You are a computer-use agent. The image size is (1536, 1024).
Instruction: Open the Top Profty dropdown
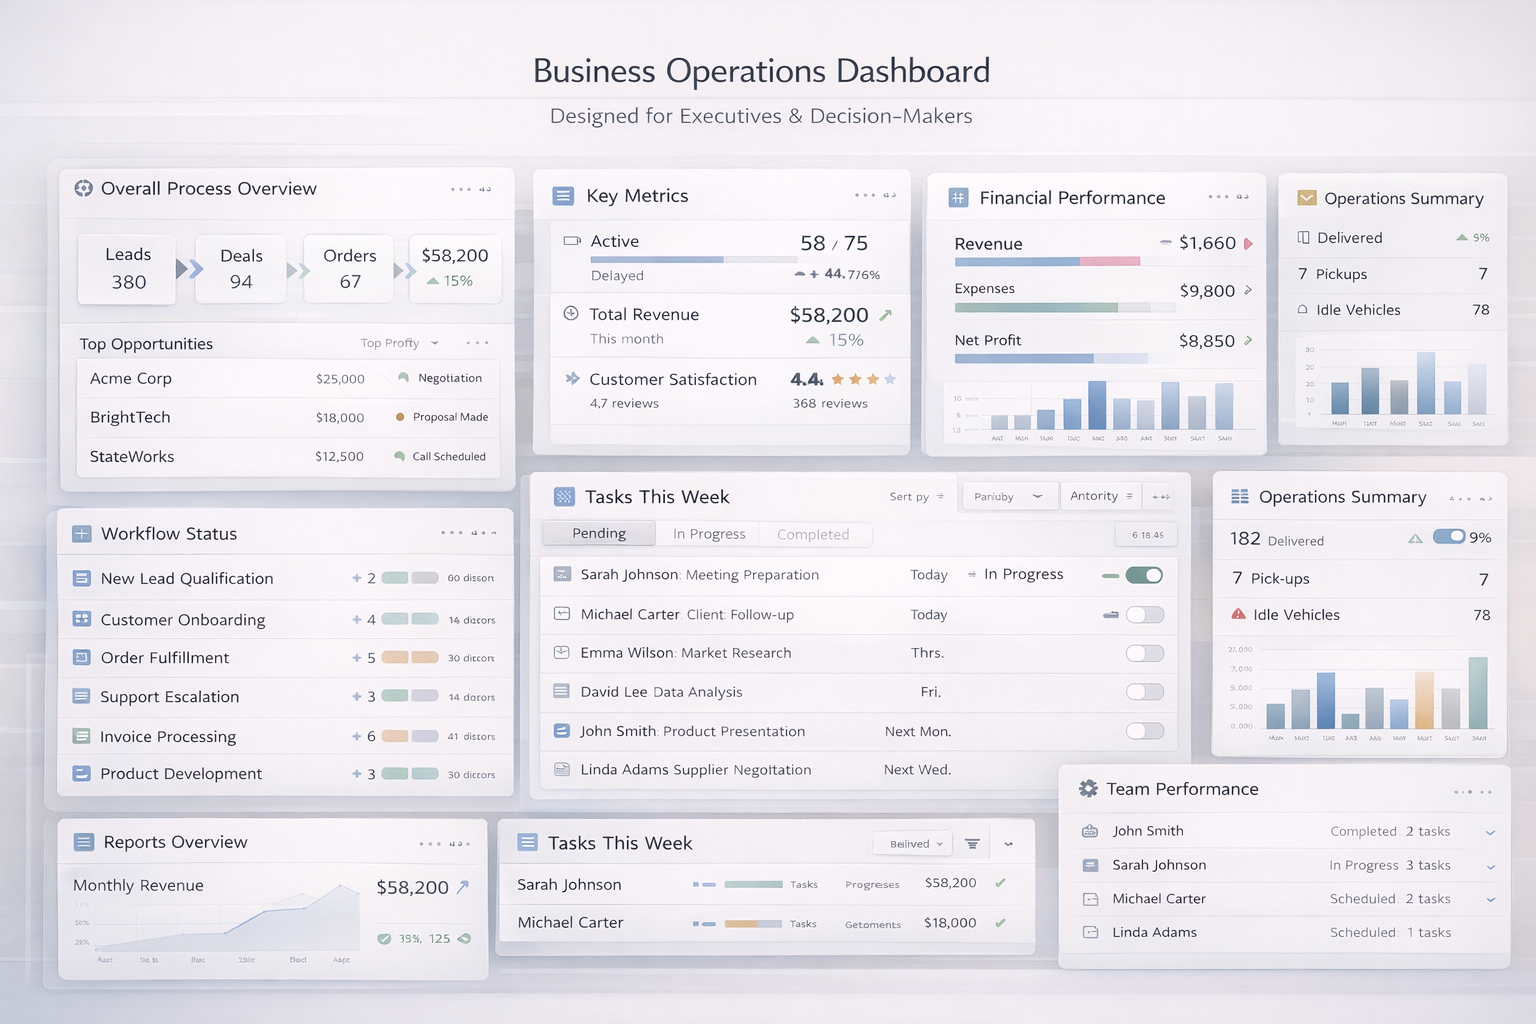(x=399, y=343)
